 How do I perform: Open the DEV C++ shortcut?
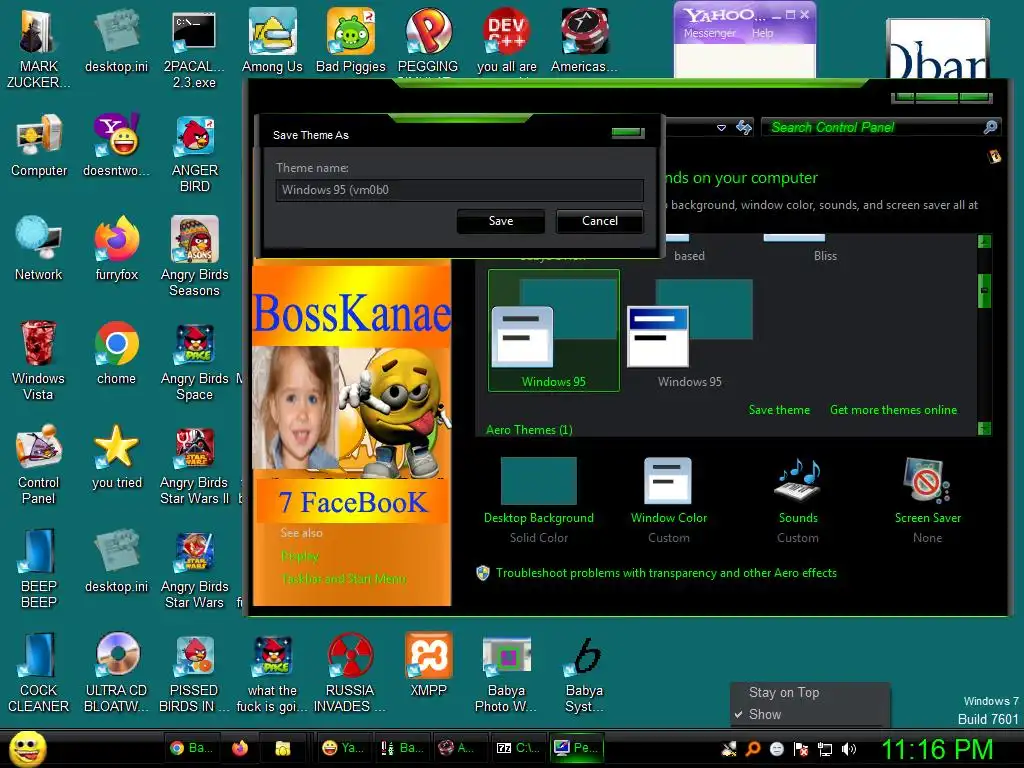click(507, 40)
